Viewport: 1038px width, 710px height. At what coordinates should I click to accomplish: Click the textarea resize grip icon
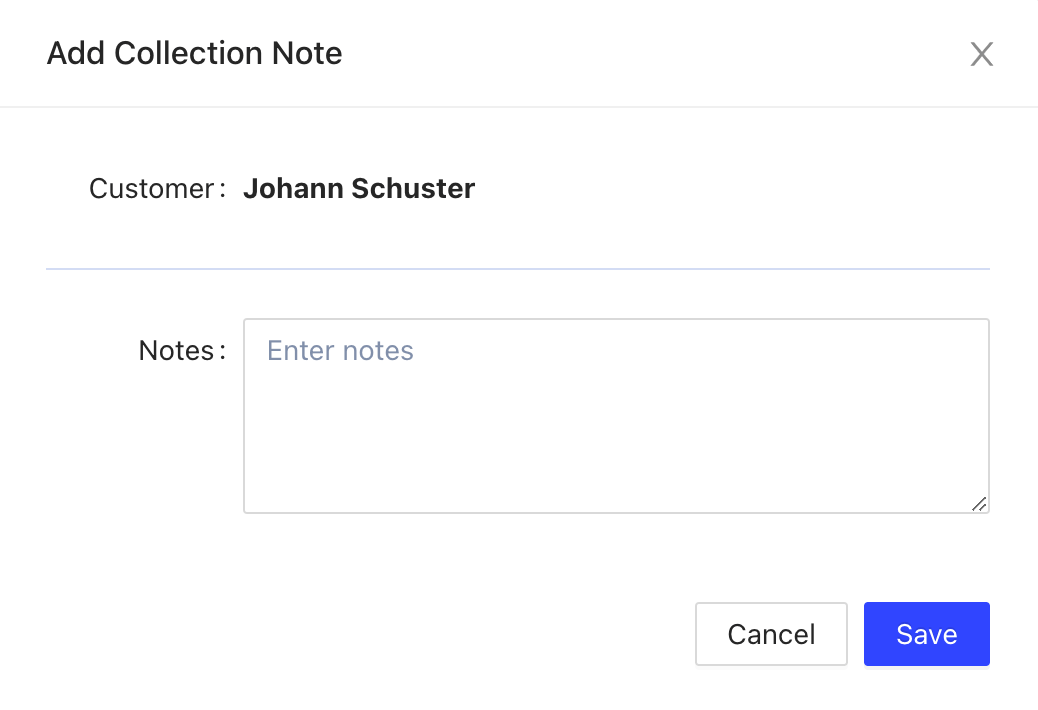pos(979,504)
